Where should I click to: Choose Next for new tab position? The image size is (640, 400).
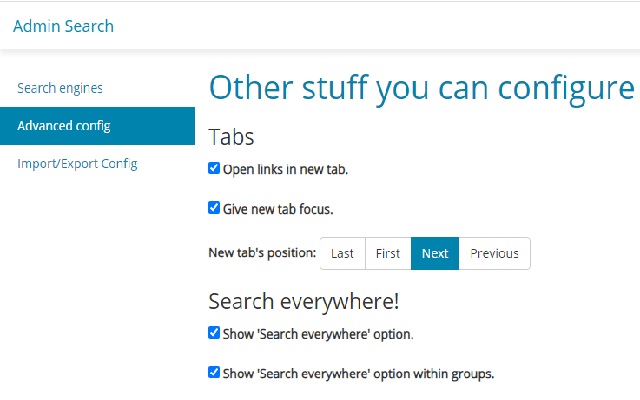coord(435,253)
